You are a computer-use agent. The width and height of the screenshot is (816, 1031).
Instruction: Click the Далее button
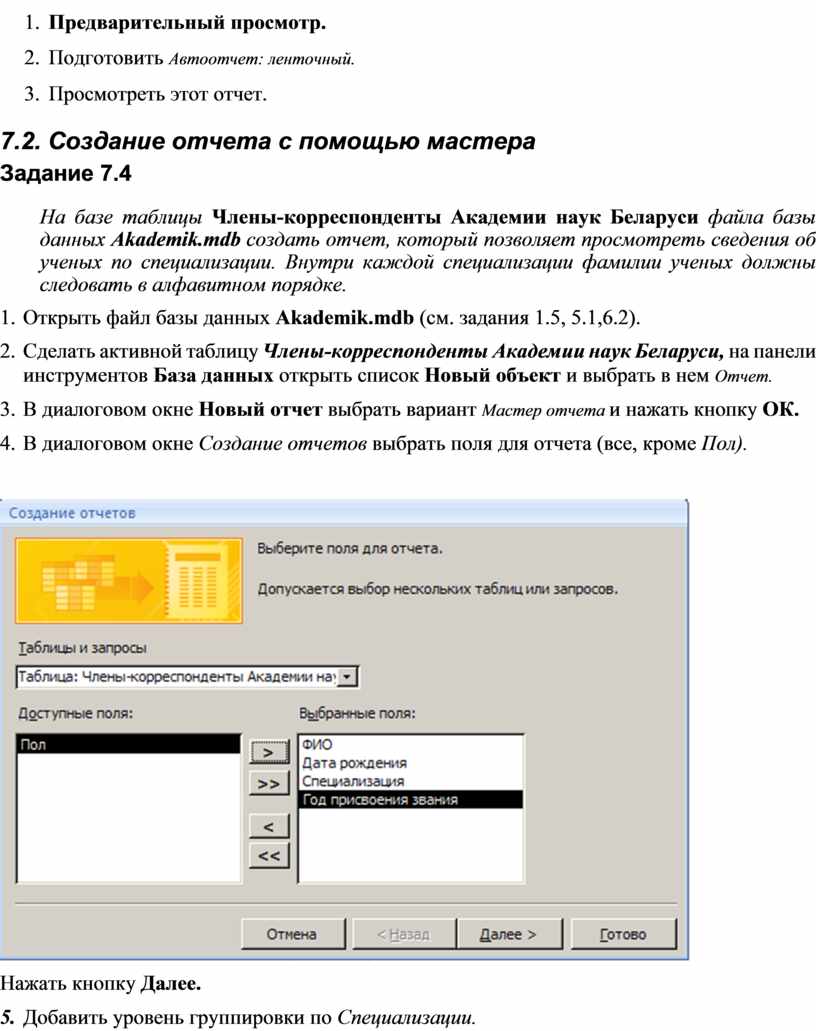point(509,934)
